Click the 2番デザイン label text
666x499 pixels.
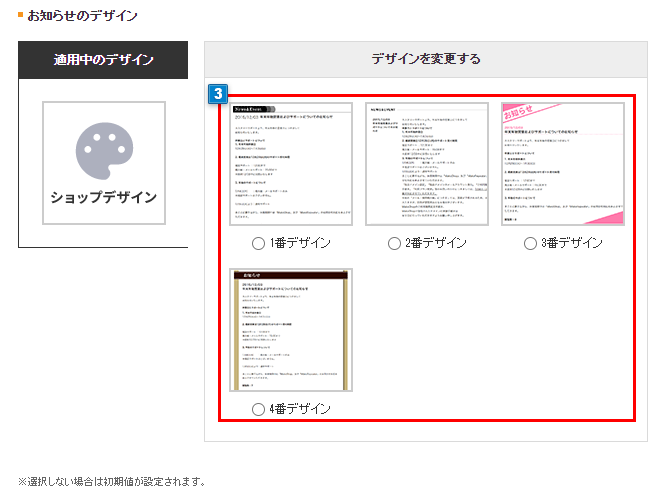tap(436, 243)
